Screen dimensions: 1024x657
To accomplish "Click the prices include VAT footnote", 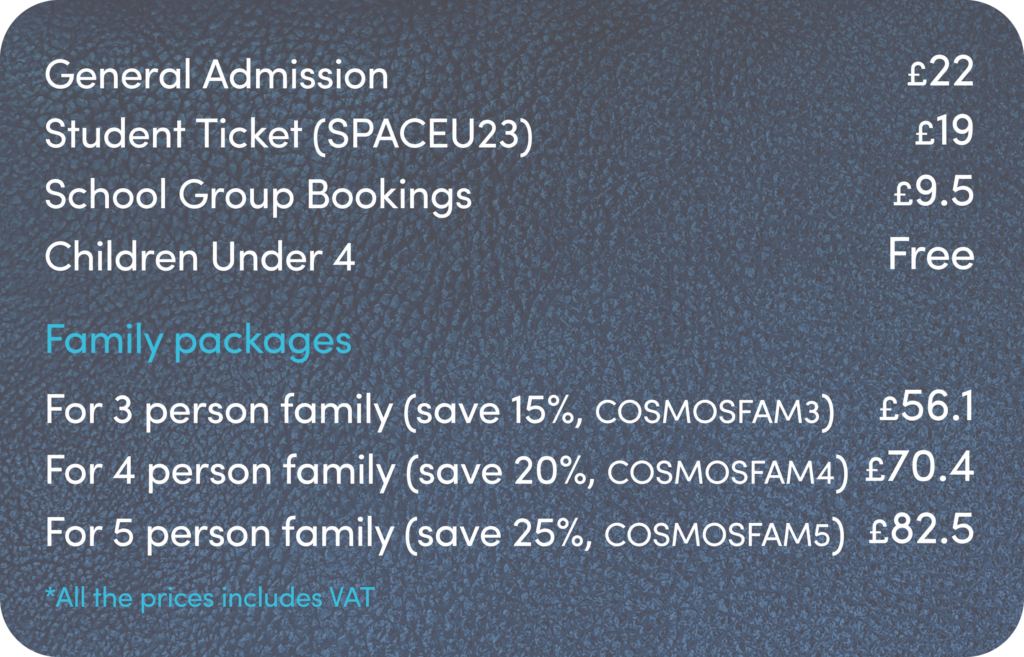I will (x=210, y=598).
